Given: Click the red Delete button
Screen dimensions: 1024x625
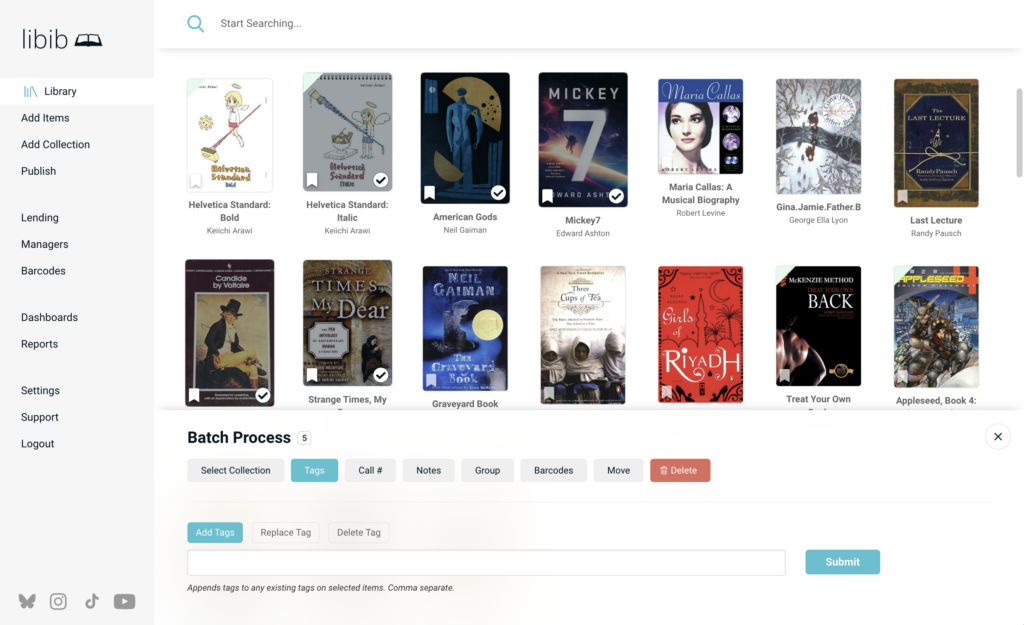Looking at the screenshot, I should (x=680, y=470).
